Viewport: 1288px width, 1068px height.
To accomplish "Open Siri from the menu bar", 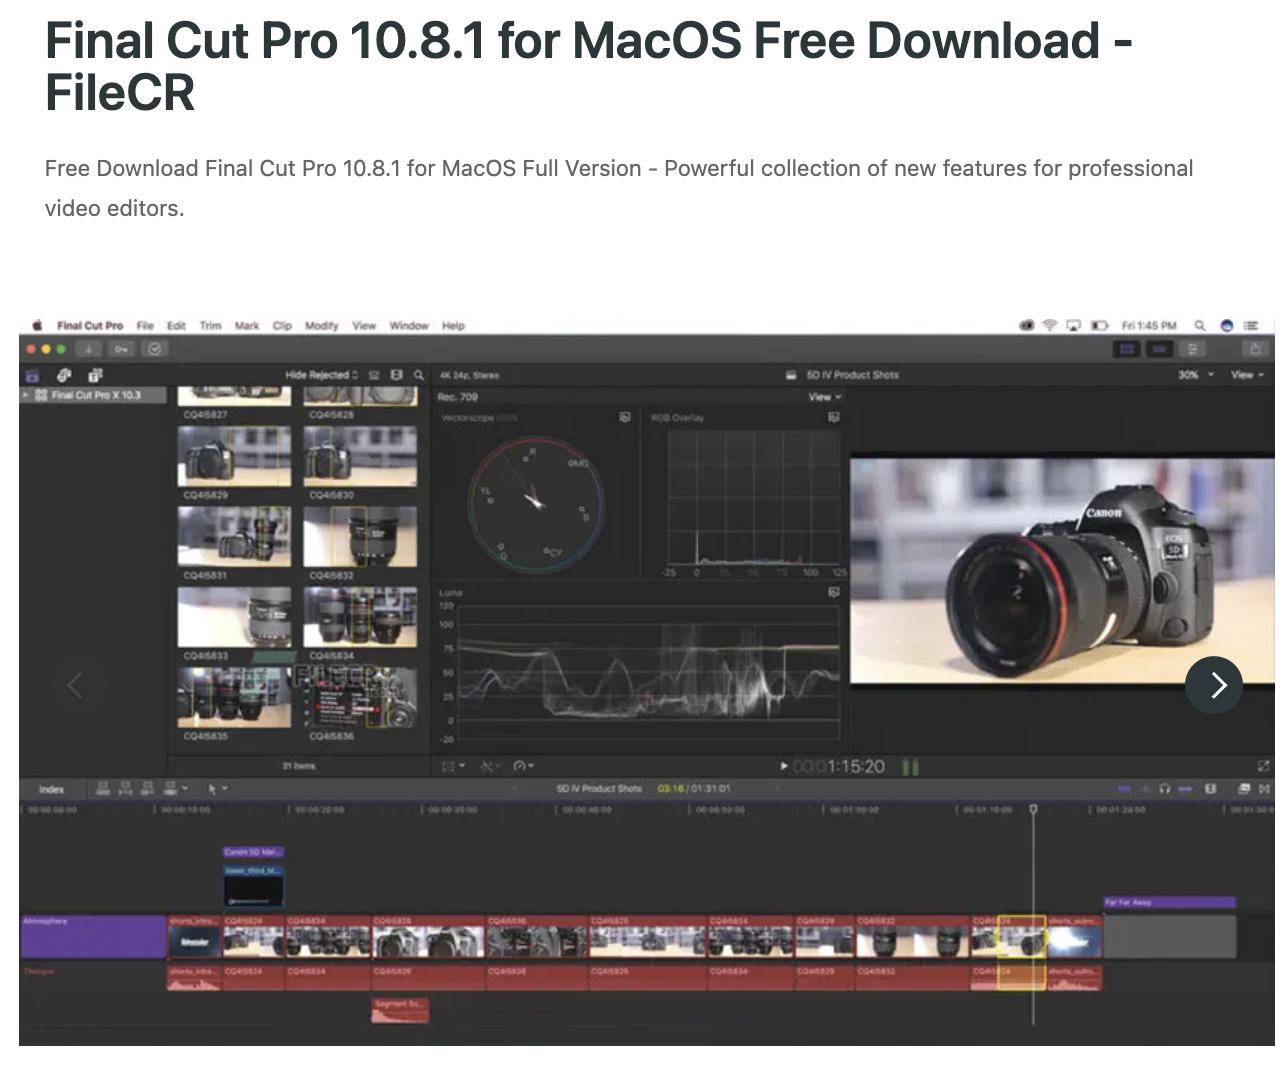I will point(1226,326).
